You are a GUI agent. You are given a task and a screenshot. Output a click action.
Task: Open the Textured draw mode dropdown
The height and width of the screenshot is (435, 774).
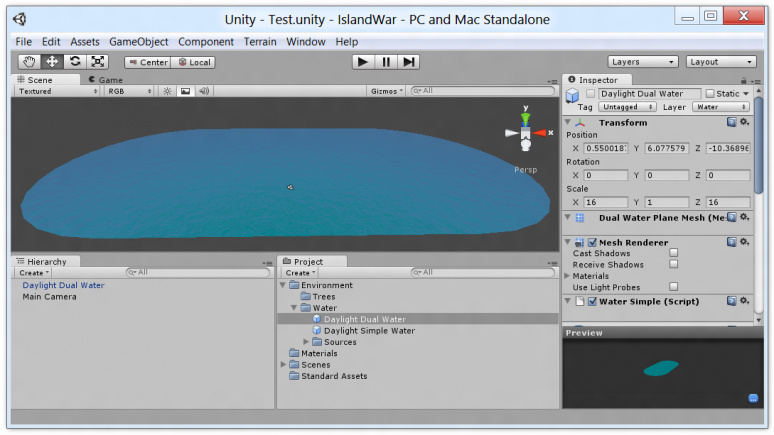[x=57, y=91]
